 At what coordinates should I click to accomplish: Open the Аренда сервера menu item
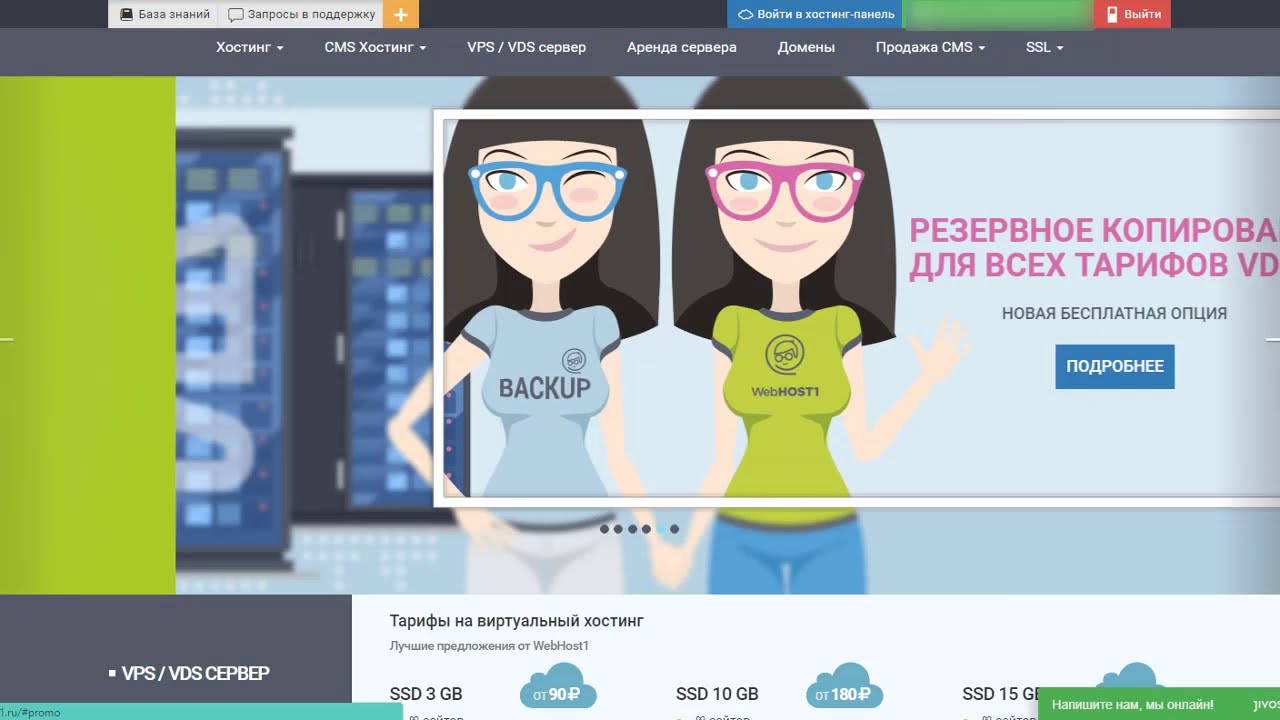click(x=682, y=47)
